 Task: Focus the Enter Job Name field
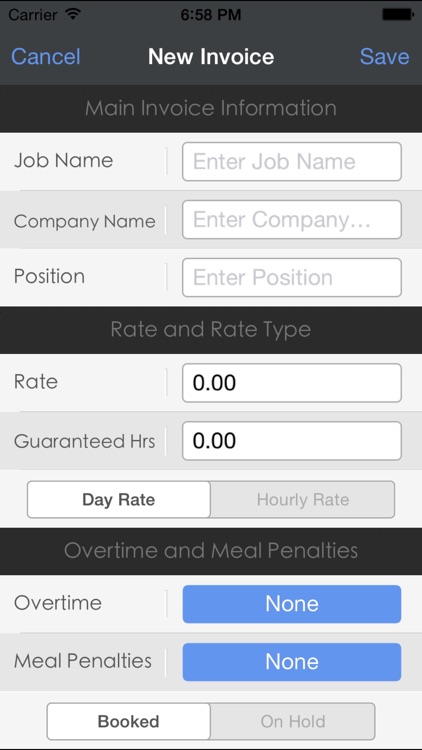click(292, 162)
